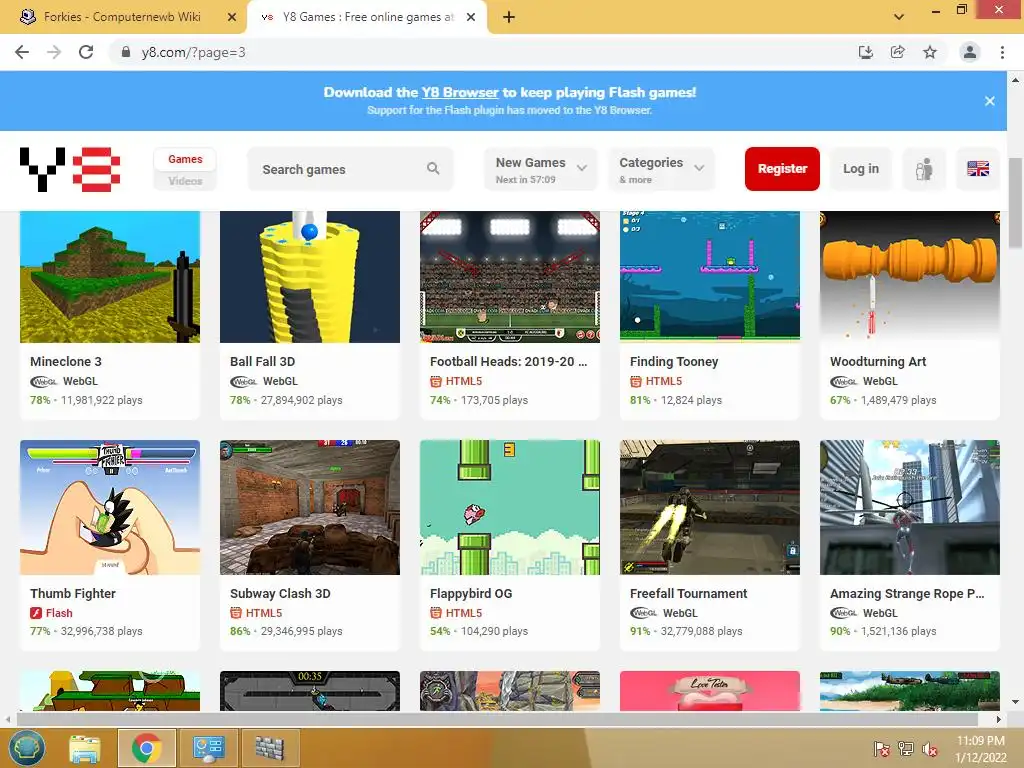Click the install/download icon in address bar
Screen dimensions: 1024x768
(x=866, y=52)
